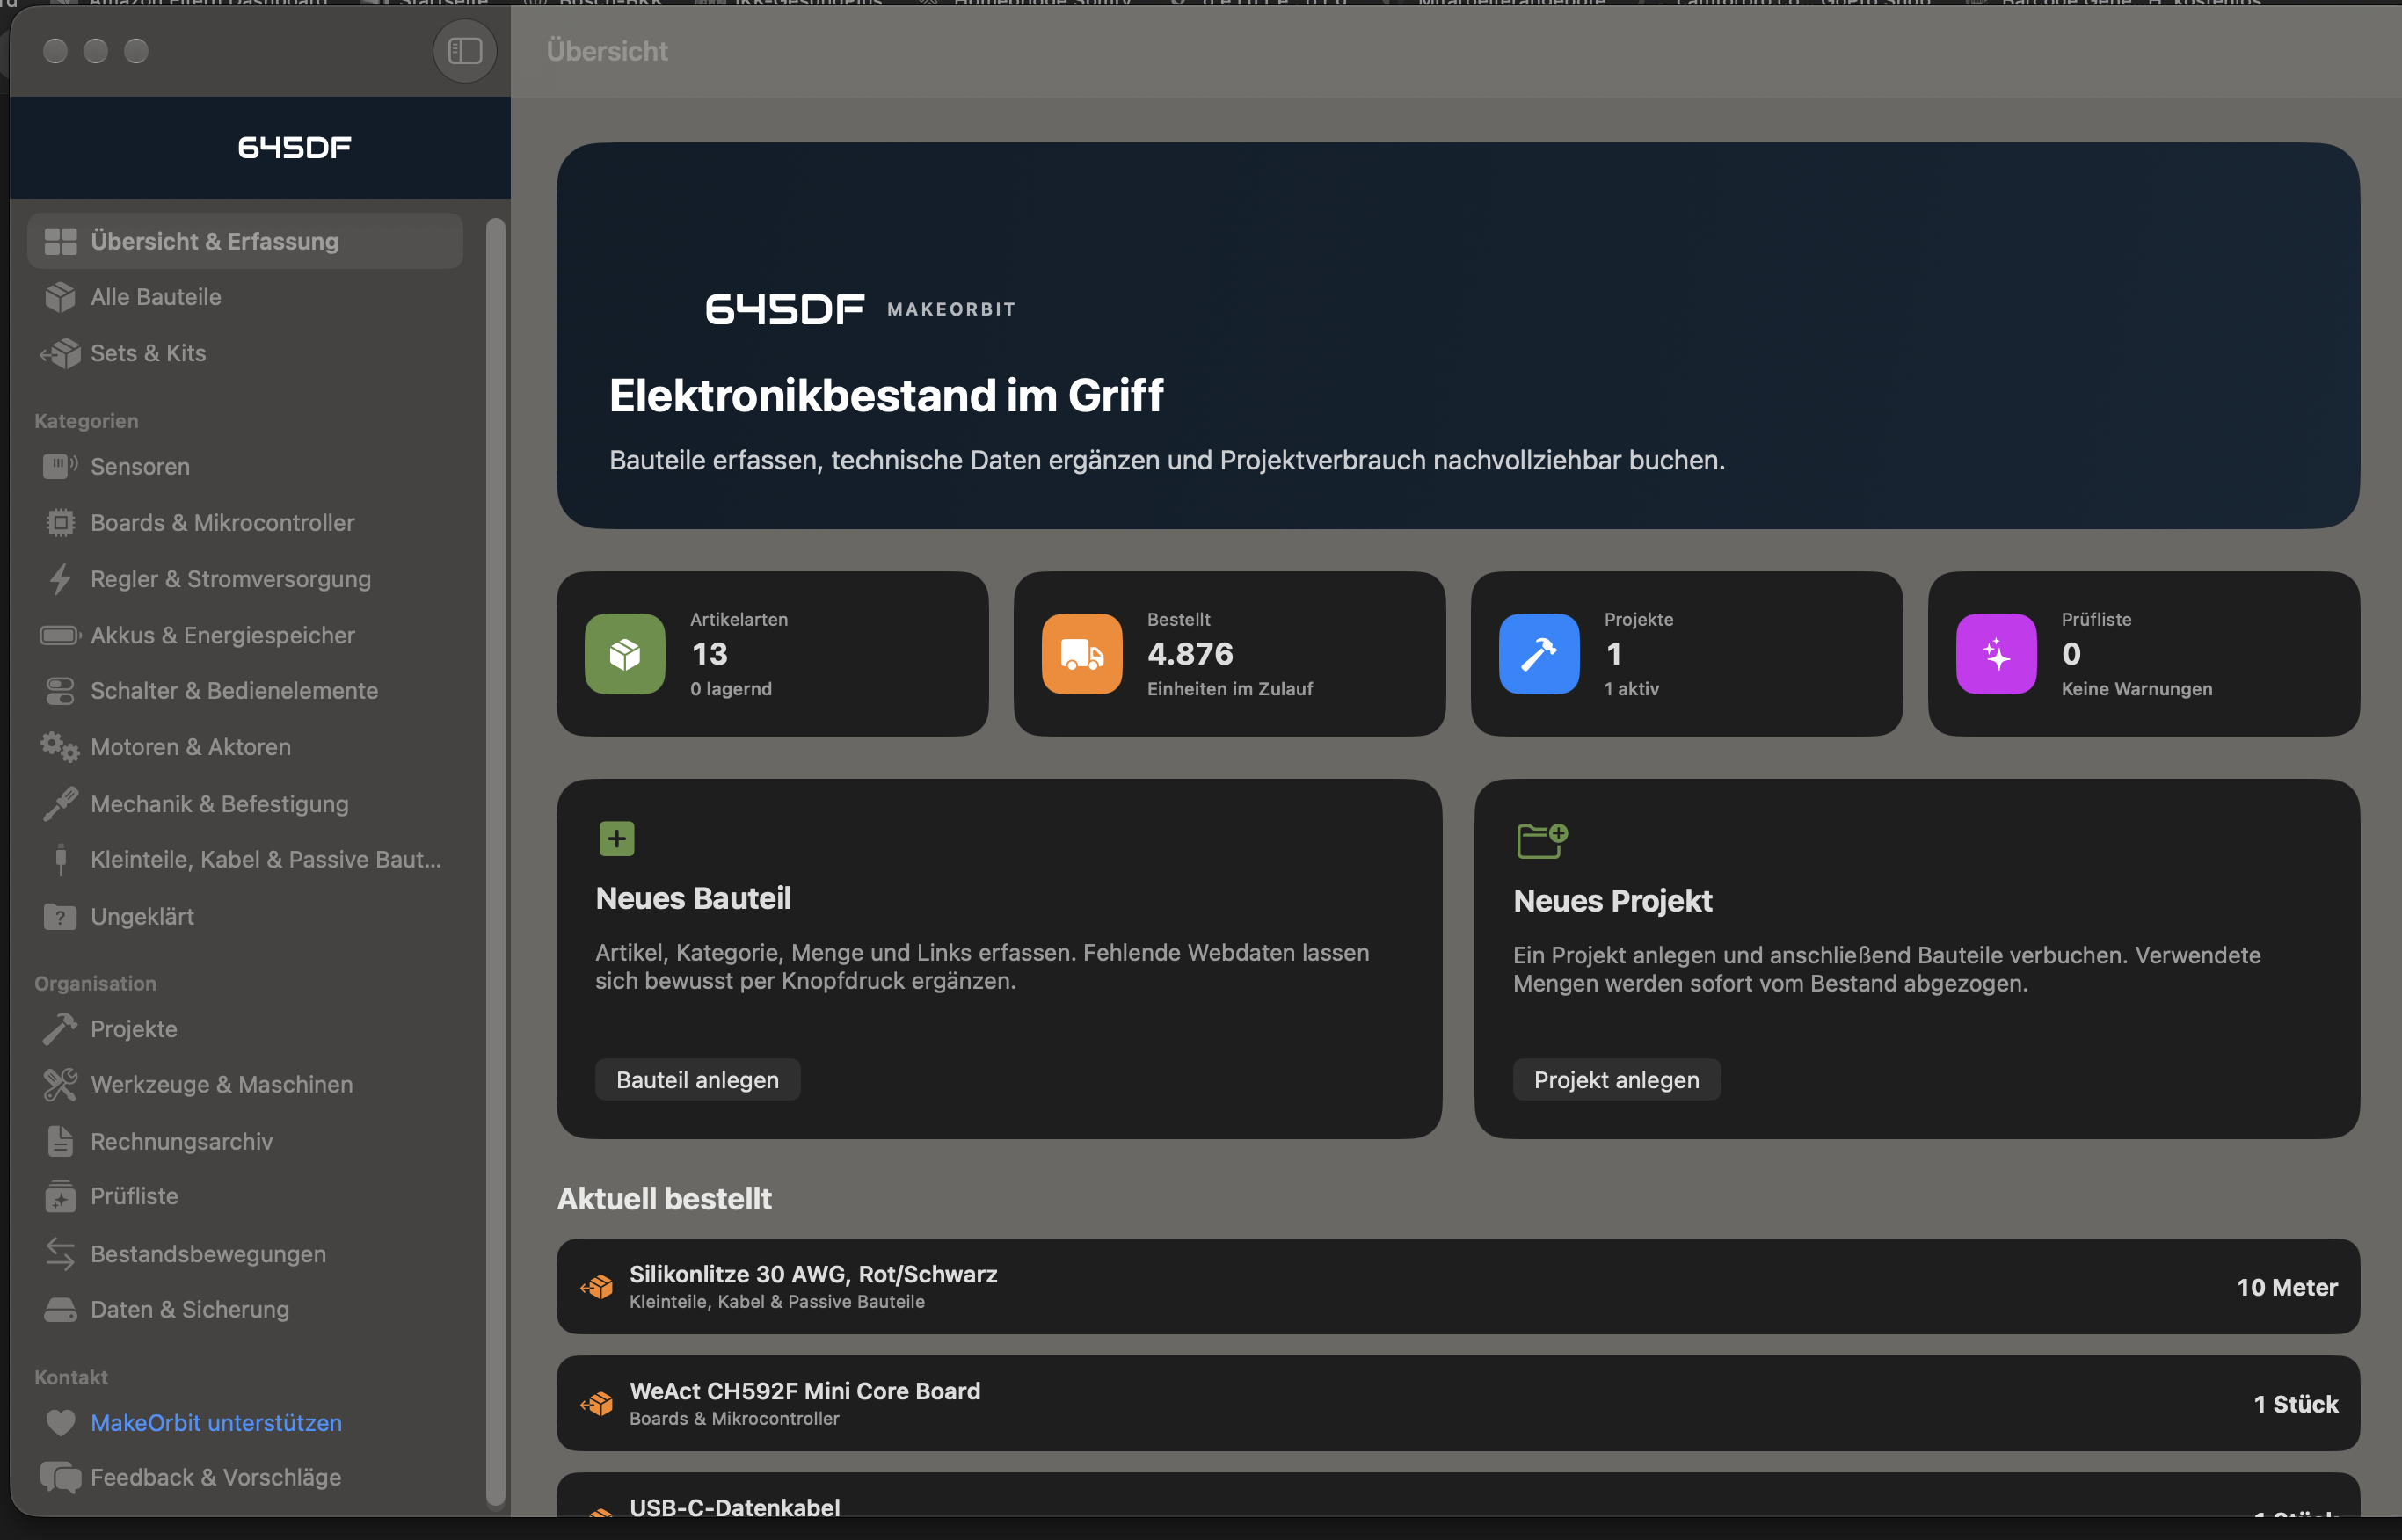Open the MakeOrbit unterstützen link
Viewport: 2402px width, 1540px height.
tap(216, 1423)
